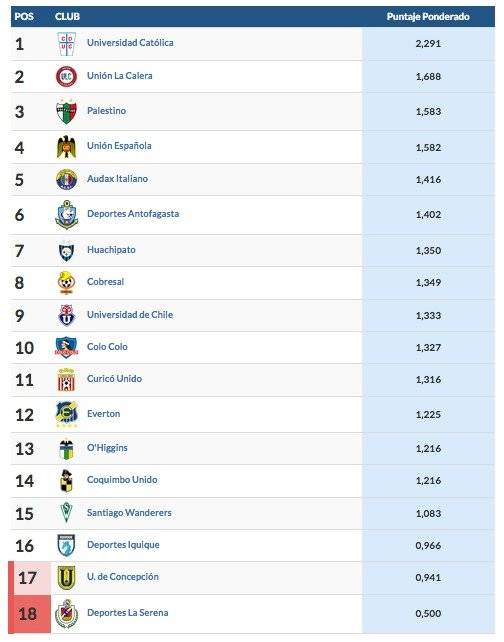504x642 pixels.
Task: Open the Universidad de Chile link
Action: coord(130,314)
